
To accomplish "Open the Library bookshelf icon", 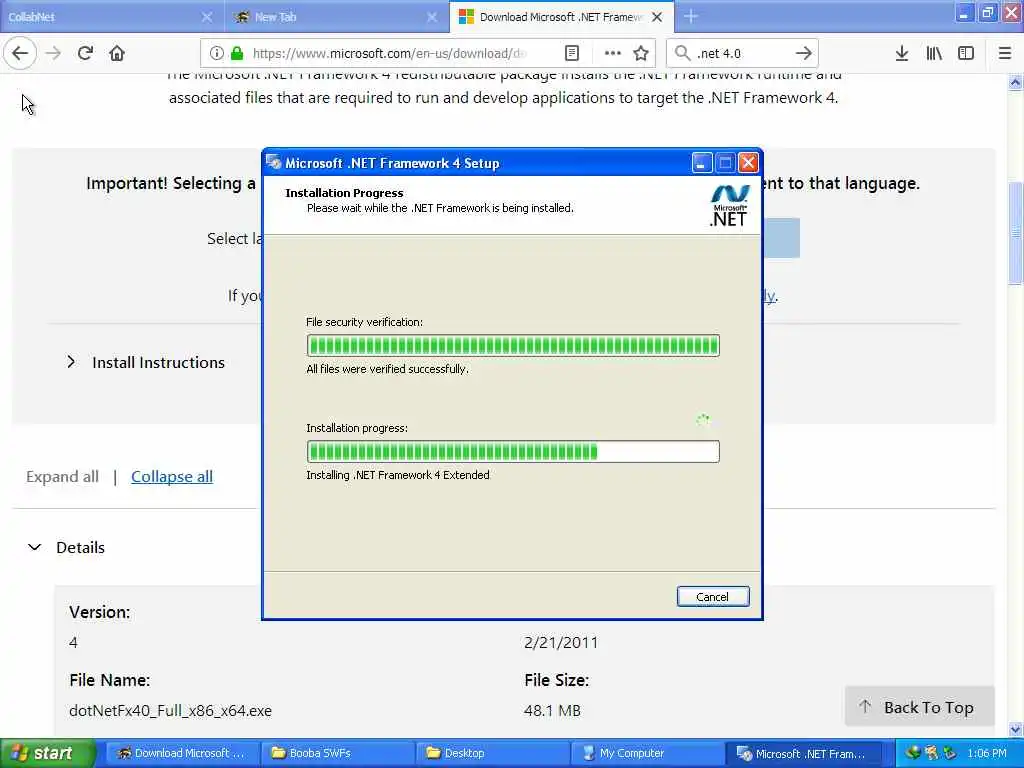I will tap(934, 53).
